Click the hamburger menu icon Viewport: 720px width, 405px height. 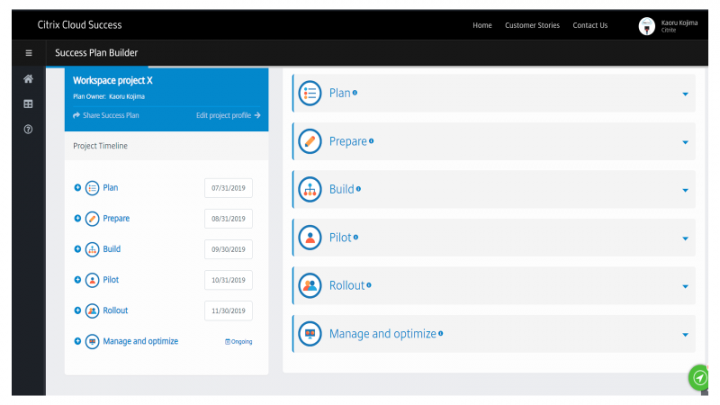coord(28,53)
